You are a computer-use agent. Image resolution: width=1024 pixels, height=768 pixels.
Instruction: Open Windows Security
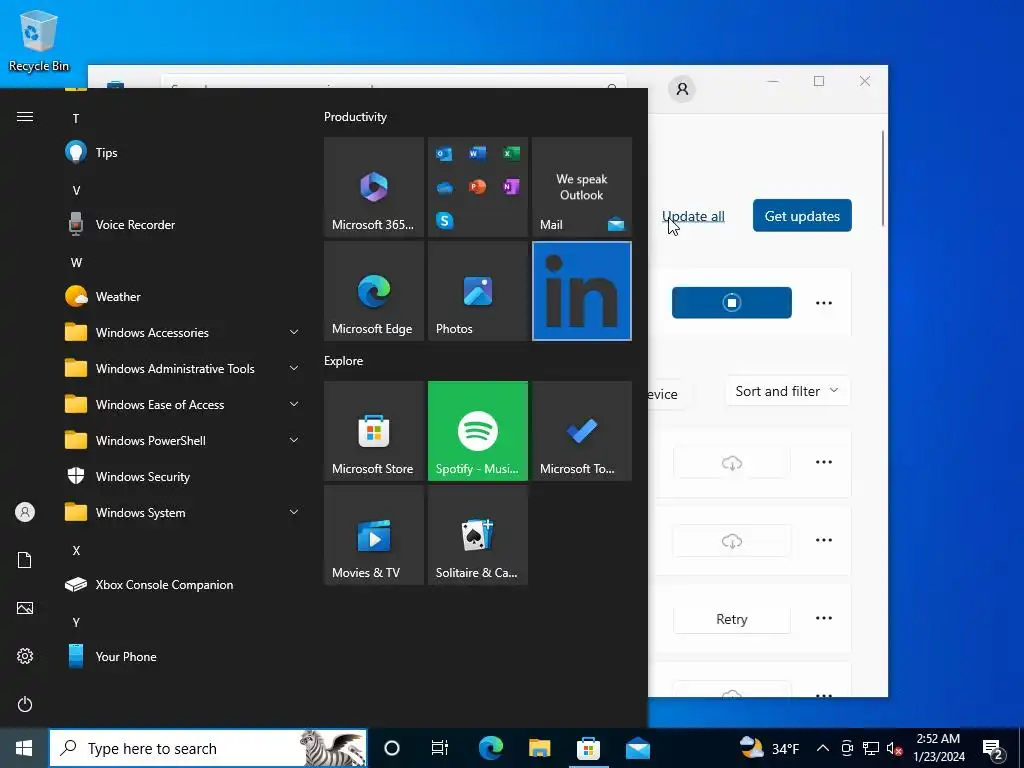coord(183,477)
